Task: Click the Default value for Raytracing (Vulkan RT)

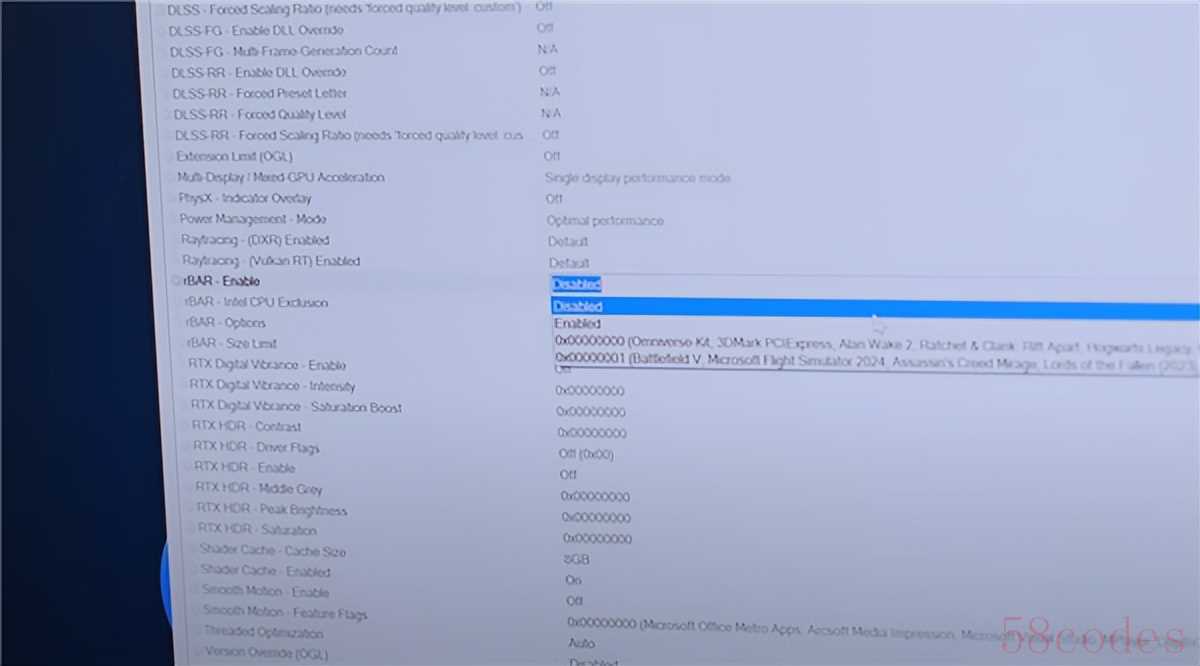Action: [x=569, y=263]
